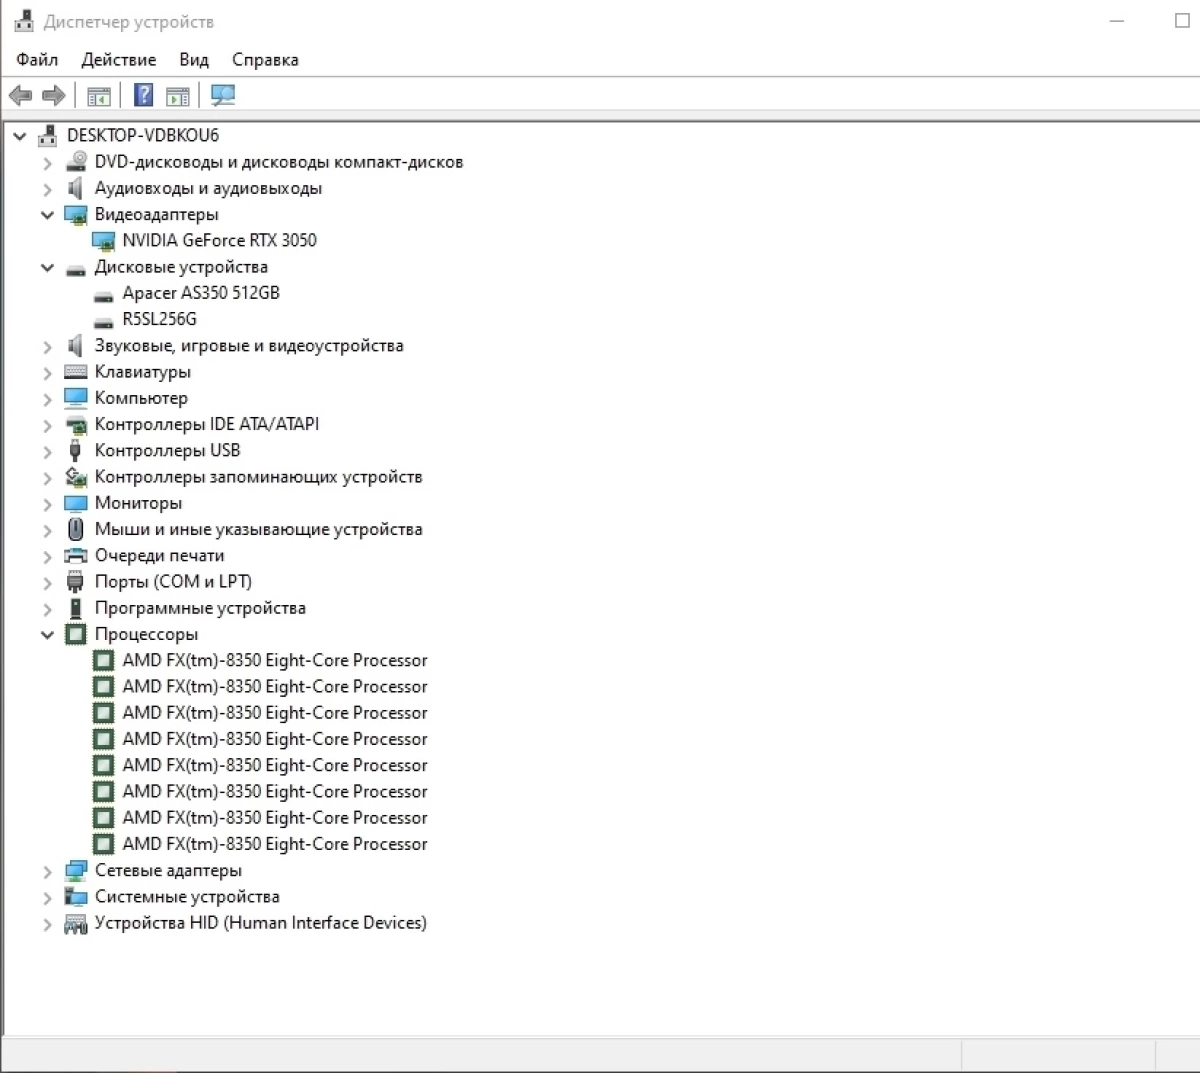Collapse the DESKTOP-VDBKOU6 root node

tap(20, 136)
